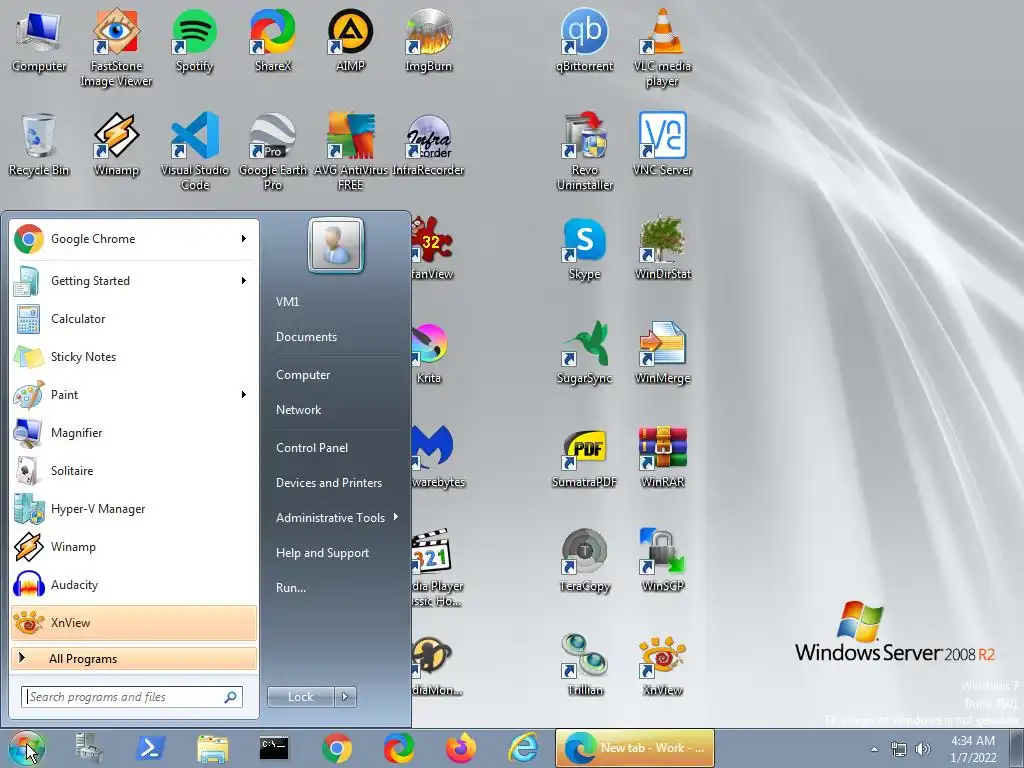The width and height of the screenshot is (1024, 768).
Task: Expand Paint recent files arrow
Action: pyautogui.click(x=244, y=394)
